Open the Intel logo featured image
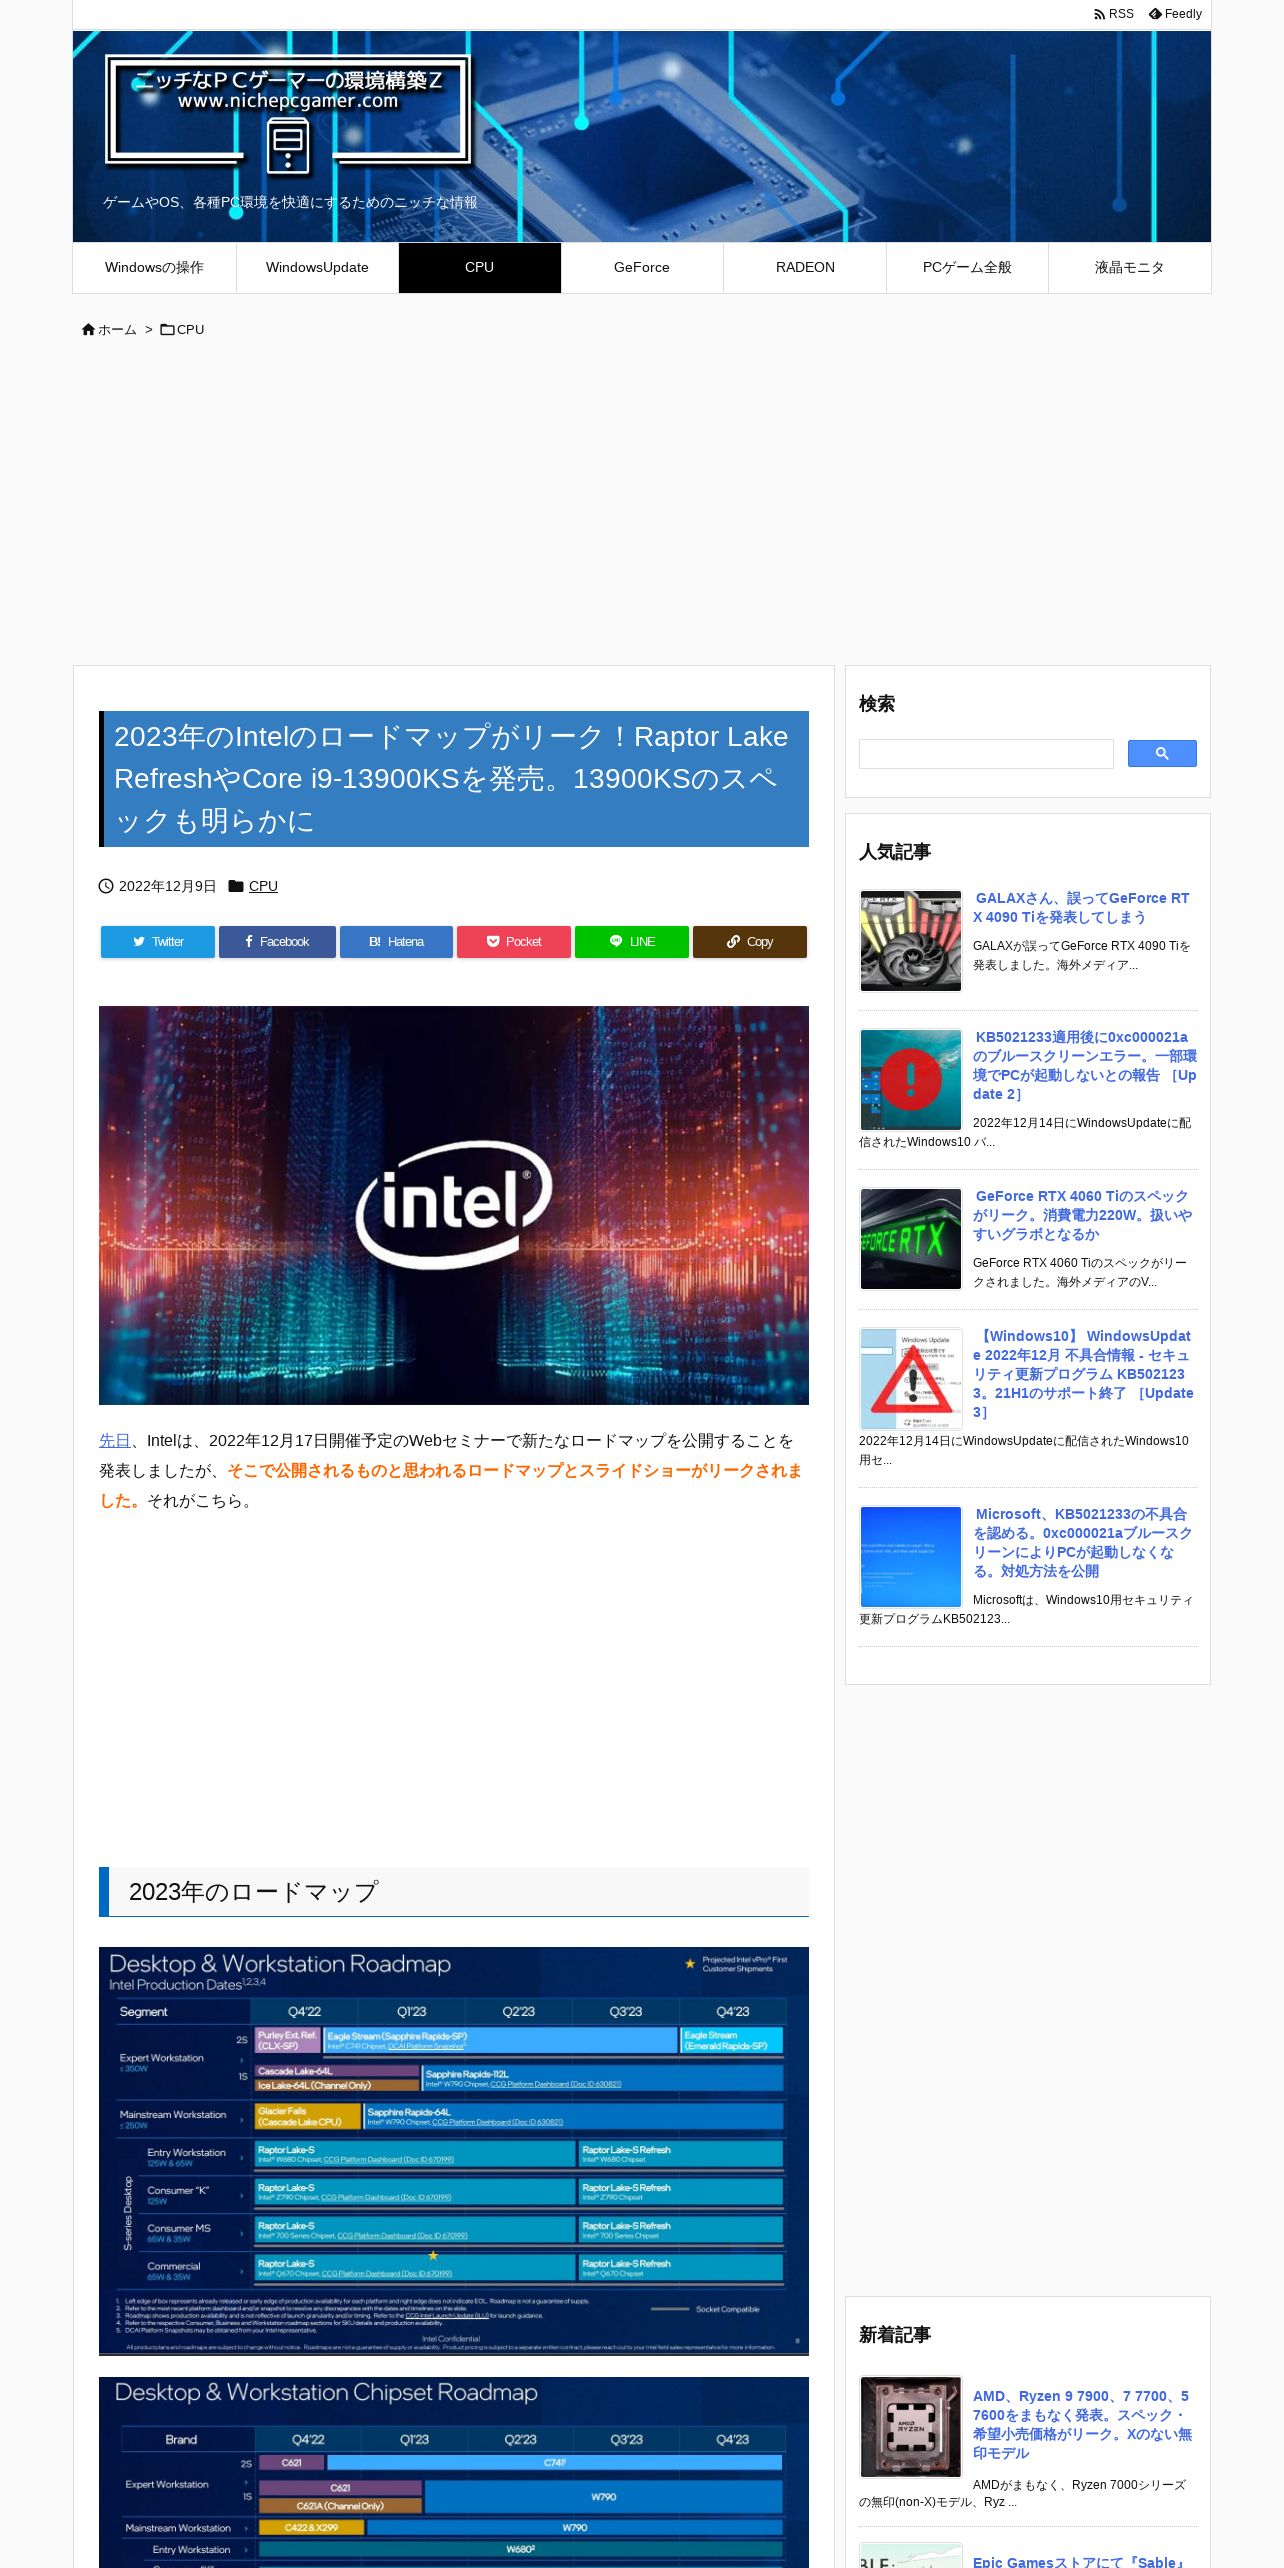The height and width of the screenshot is (2568, 1284). [454, 1205]
